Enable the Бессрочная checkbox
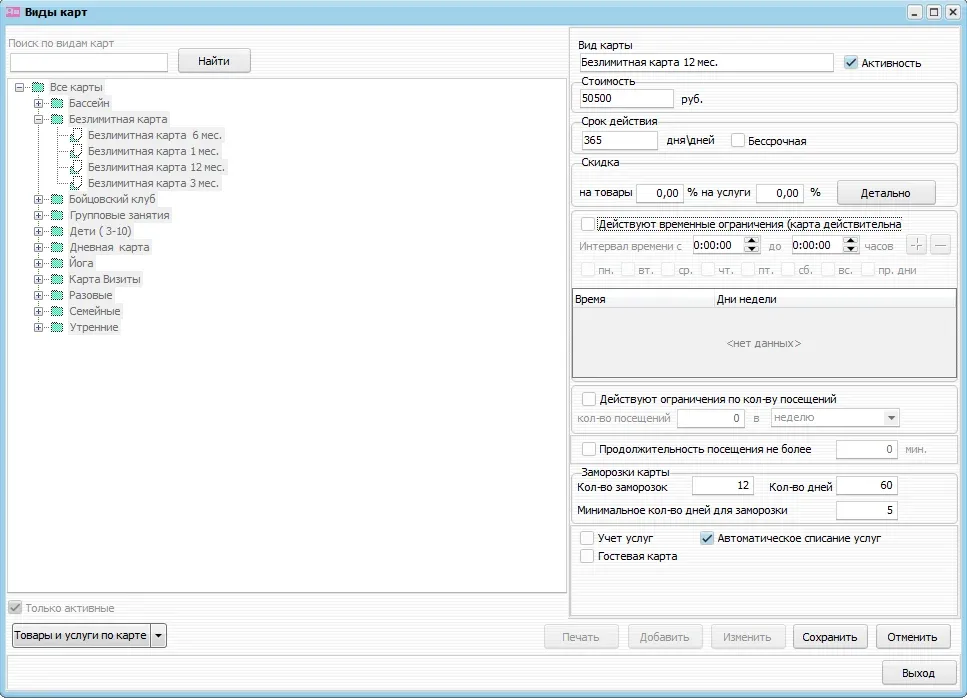Viewport: 967px width, 698px height. pos(738,141)
